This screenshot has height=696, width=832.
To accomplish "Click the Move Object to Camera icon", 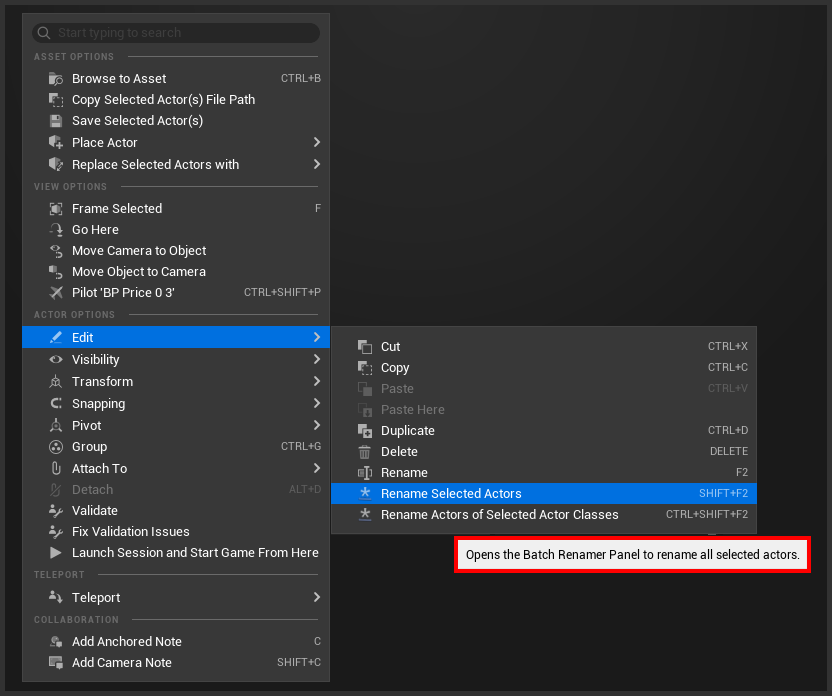I will pyautogui.click(x=56, y=272).
